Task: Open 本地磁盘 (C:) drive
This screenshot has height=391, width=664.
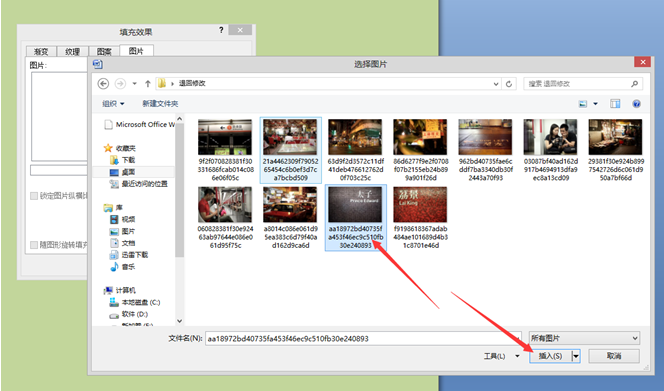Action: tap(135, 302)
